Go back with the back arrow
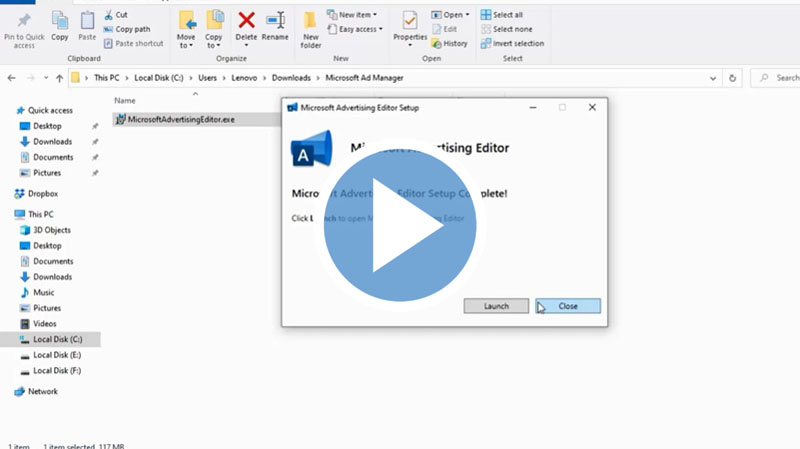The width and height of the screenshot is (800, 449). click(x=11, y=78)
